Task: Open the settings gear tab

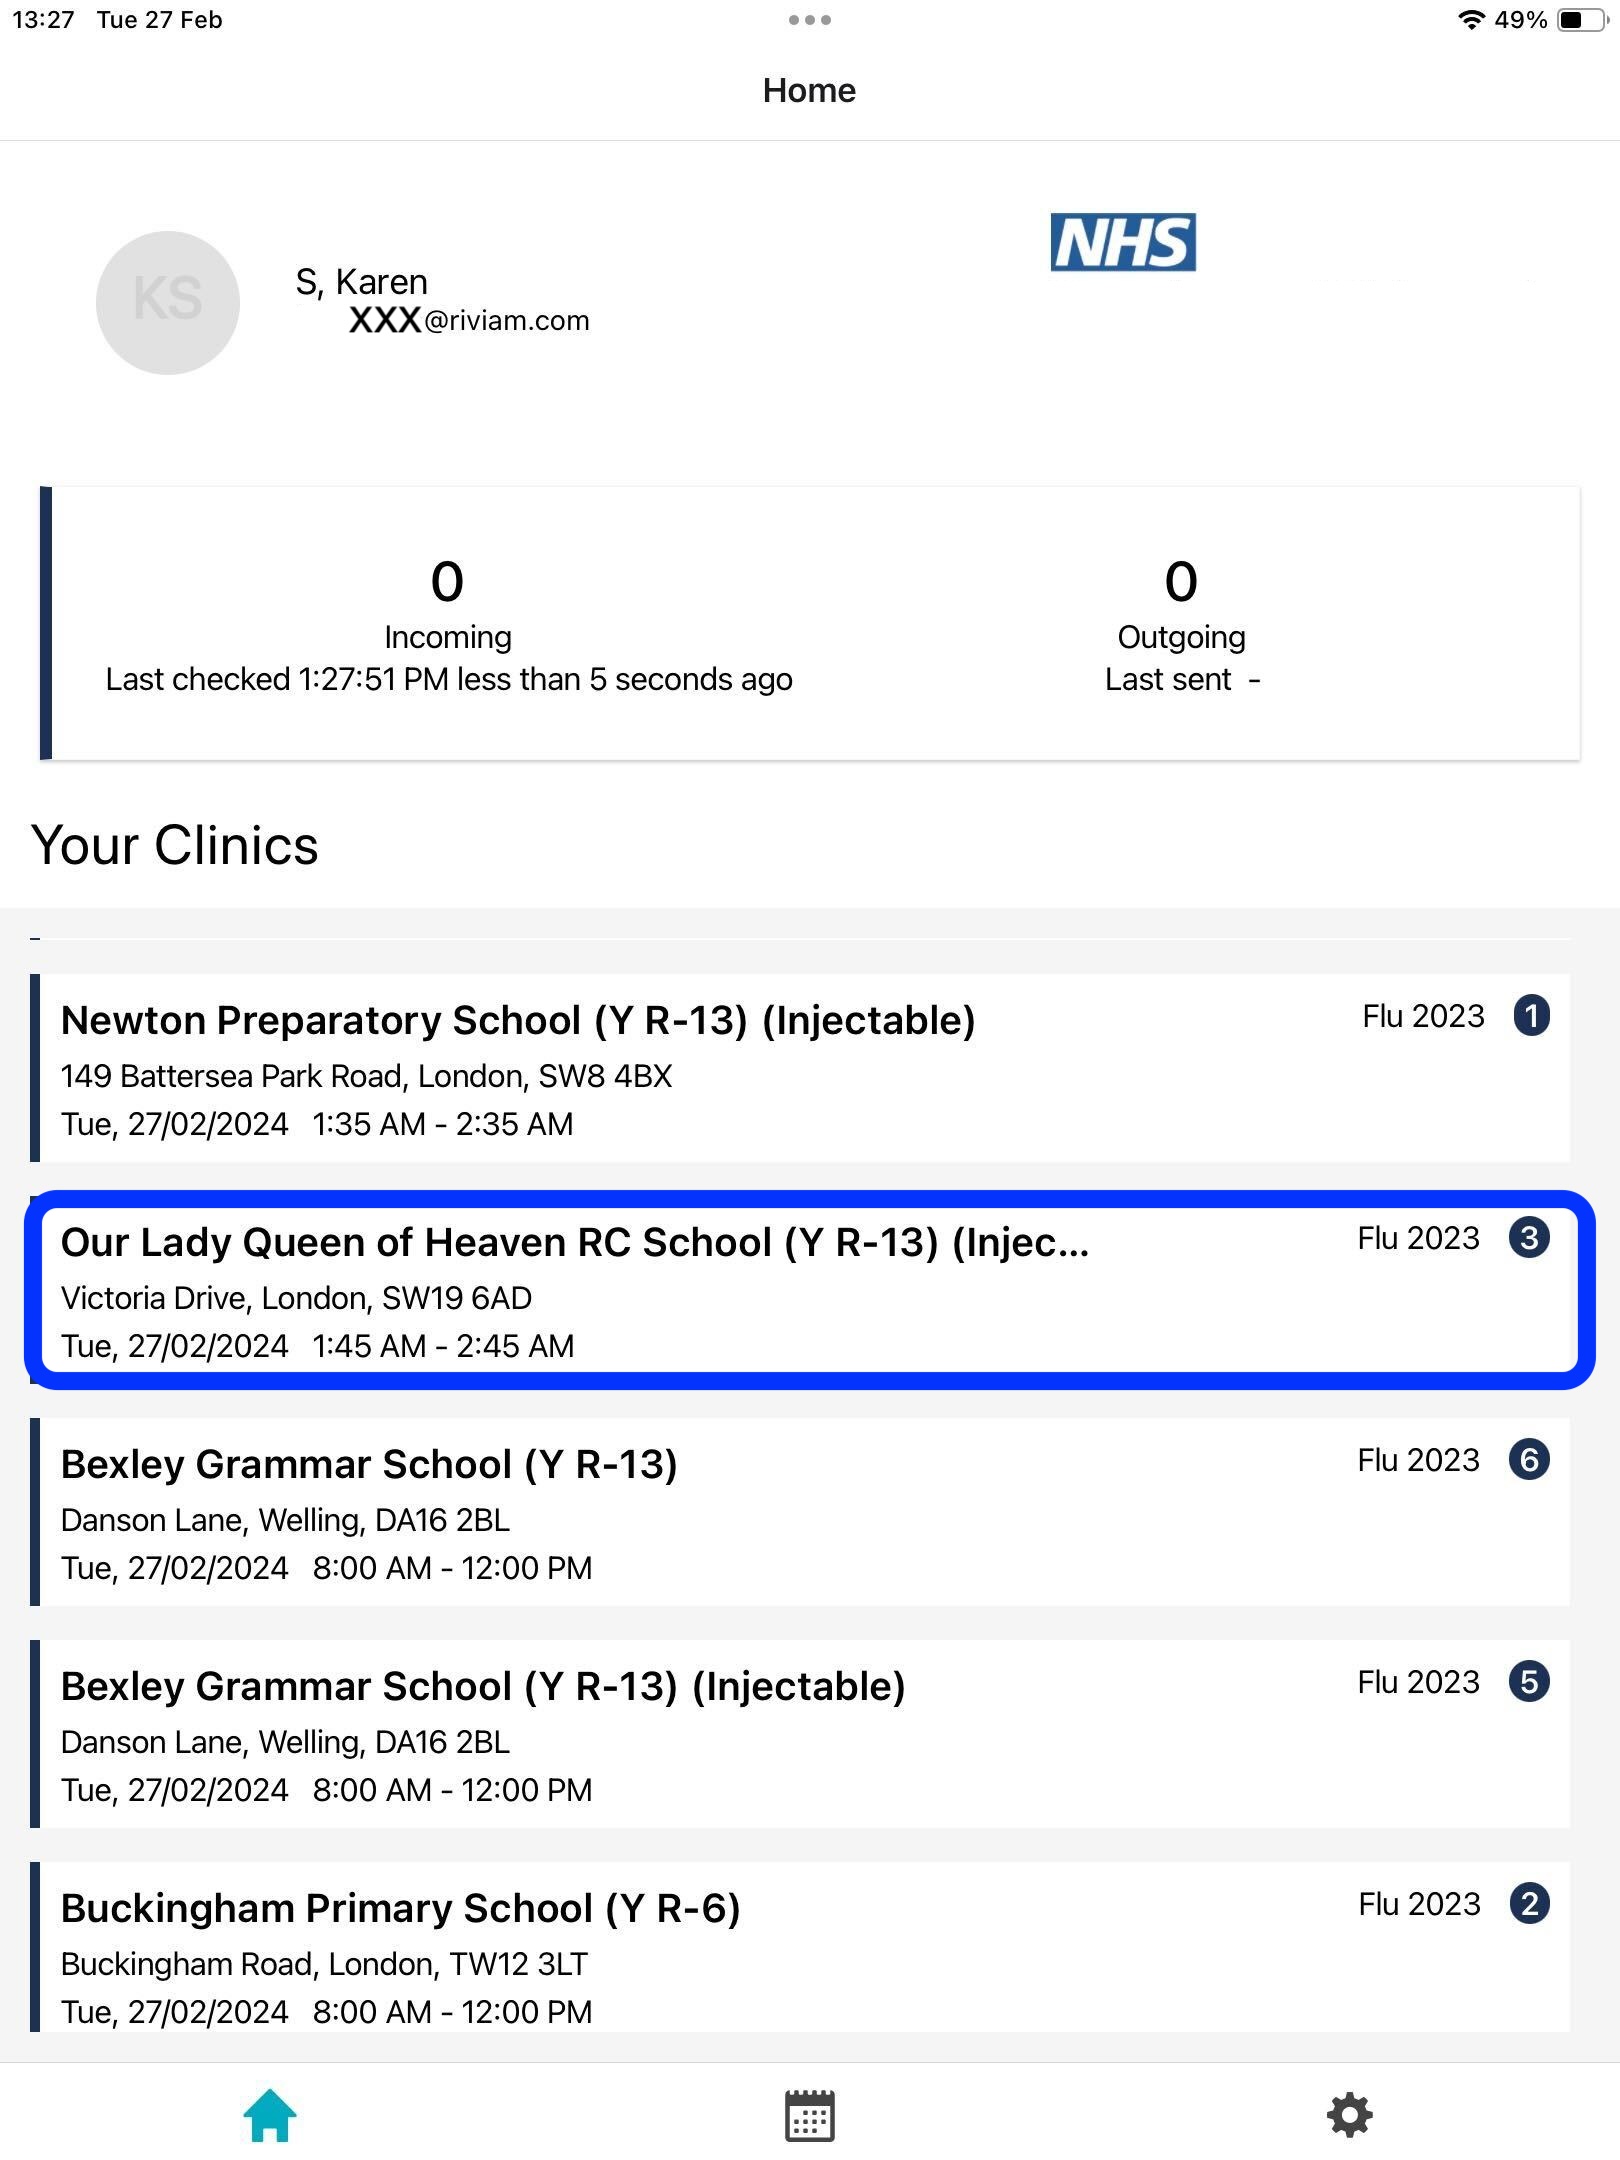Action: (x=1349, y=2115)
